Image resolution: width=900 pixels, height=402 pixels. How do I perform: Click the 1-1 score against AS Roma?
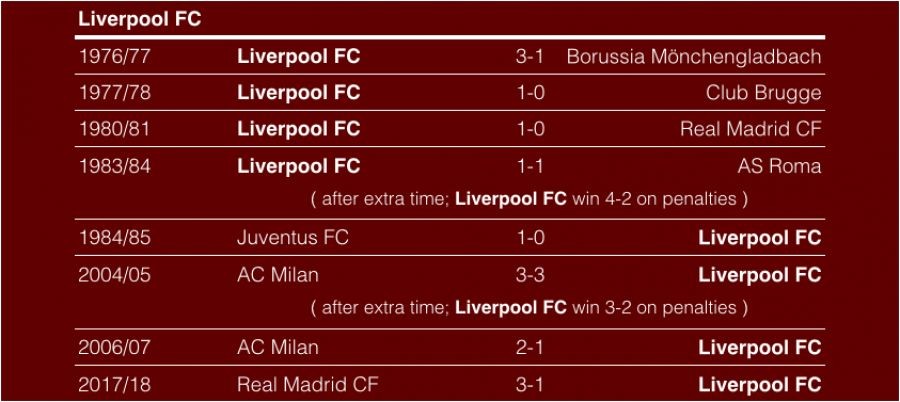pyautogui.click(x=529, y=166)
